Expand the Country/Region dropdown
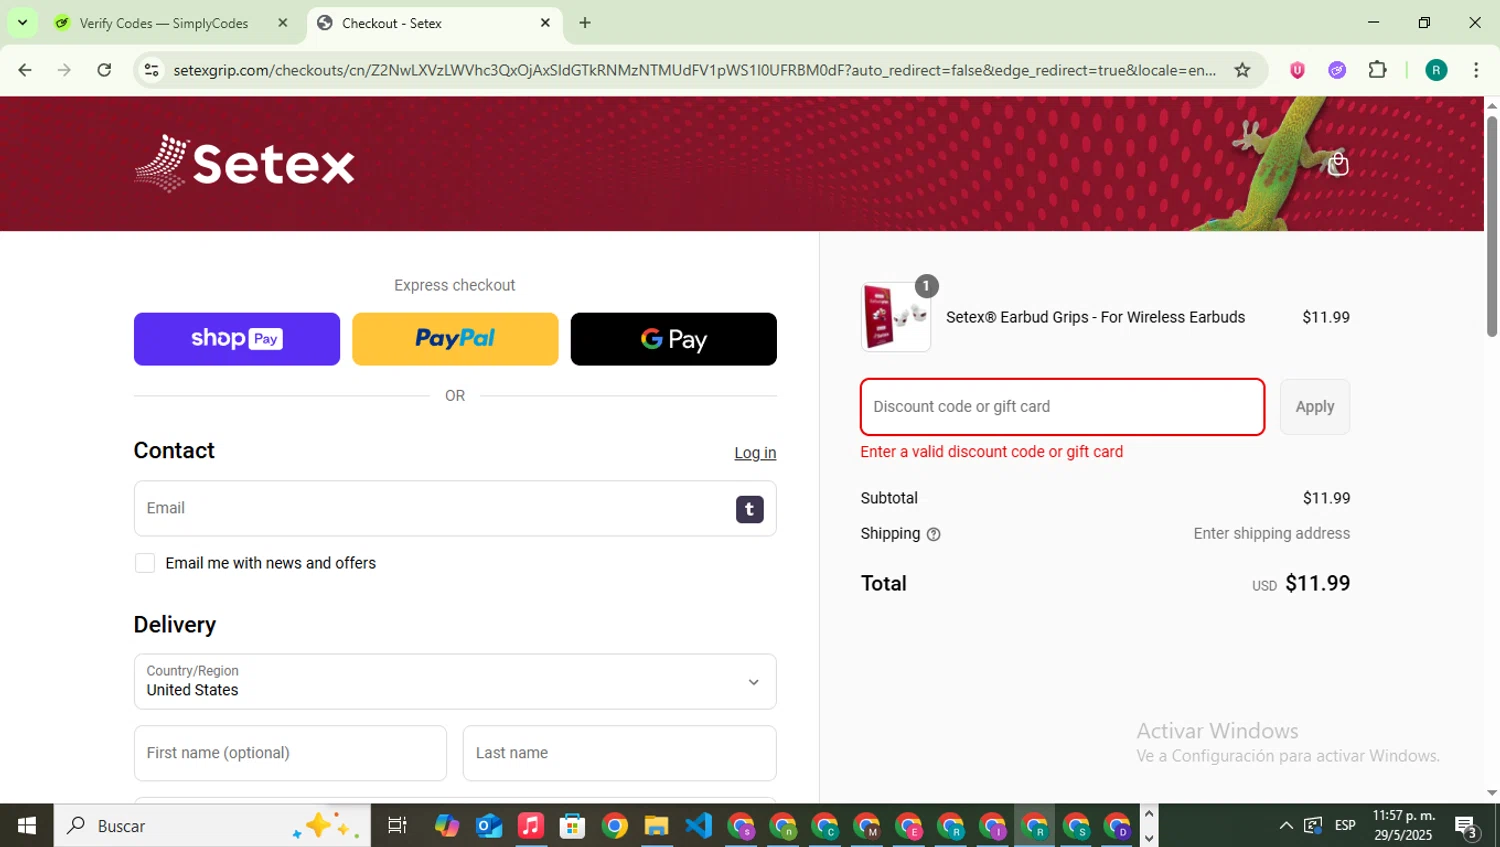 tap(455, 682)
